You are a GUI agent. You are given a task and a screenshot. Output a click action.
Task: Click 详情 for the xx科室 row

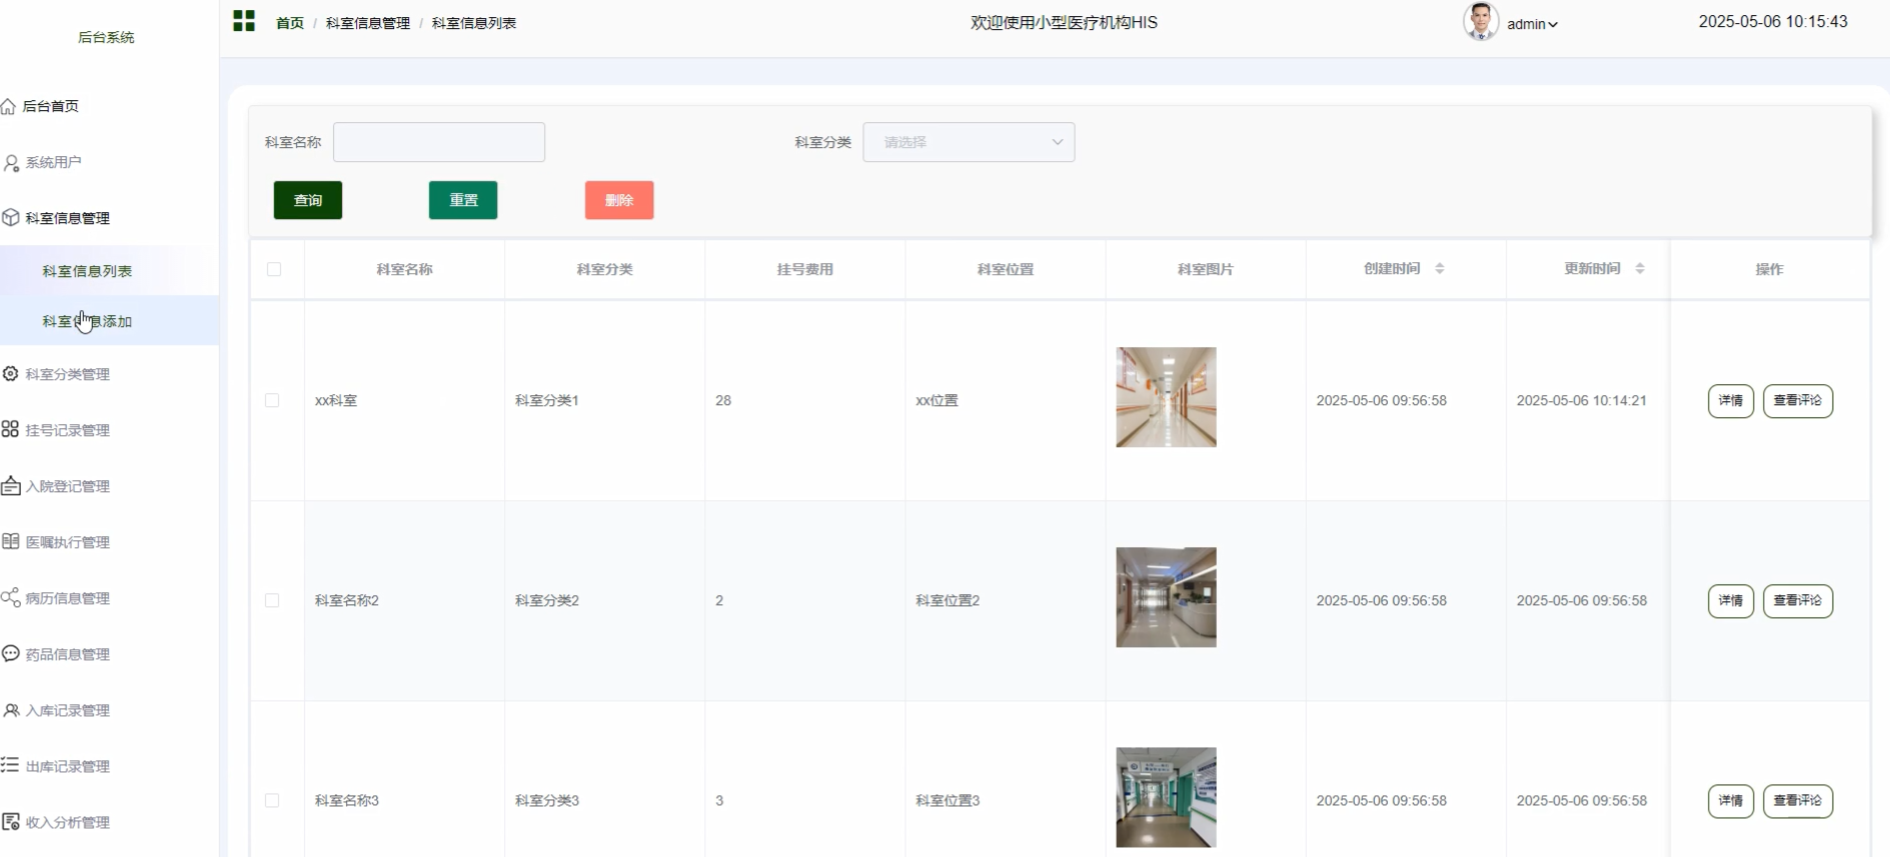click(1730, 401)
